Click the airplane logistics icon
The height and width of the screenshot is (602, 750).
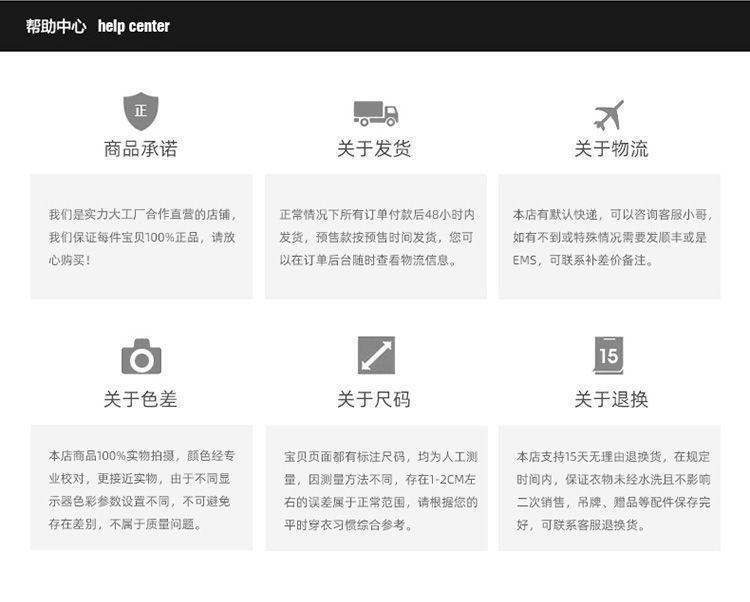tap(609, 114)
